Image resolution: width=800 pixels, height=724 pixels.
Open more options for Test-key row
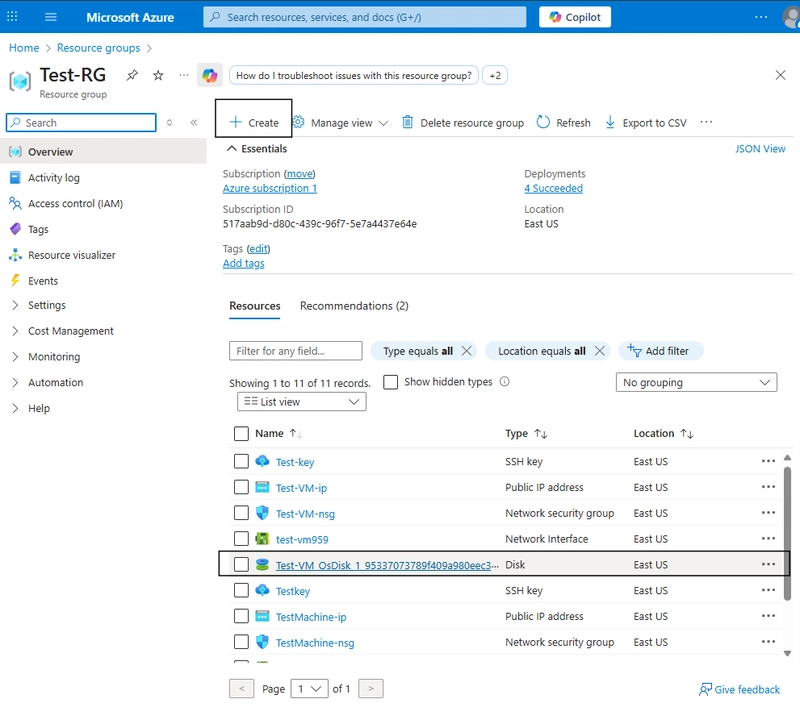[768, 461]
